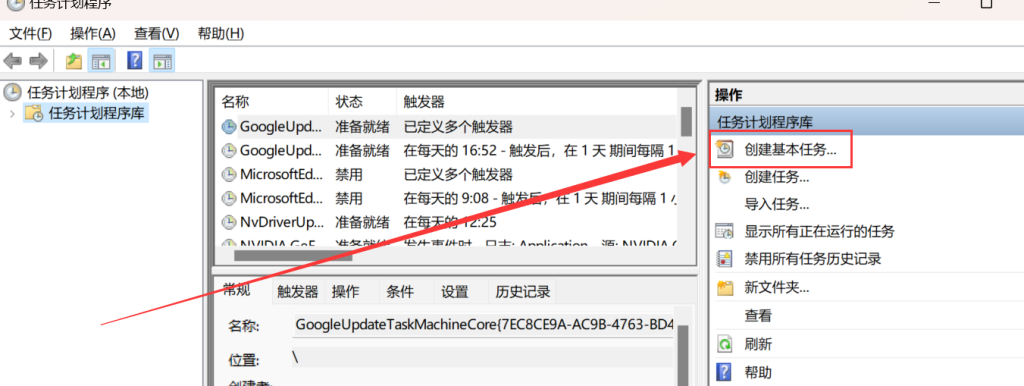Image resolution: width=1024 pixels, height=386 pixels.
Task: Click the 禁用 status of first MicrosoftEd row
Action: click(x=349, y=174)
